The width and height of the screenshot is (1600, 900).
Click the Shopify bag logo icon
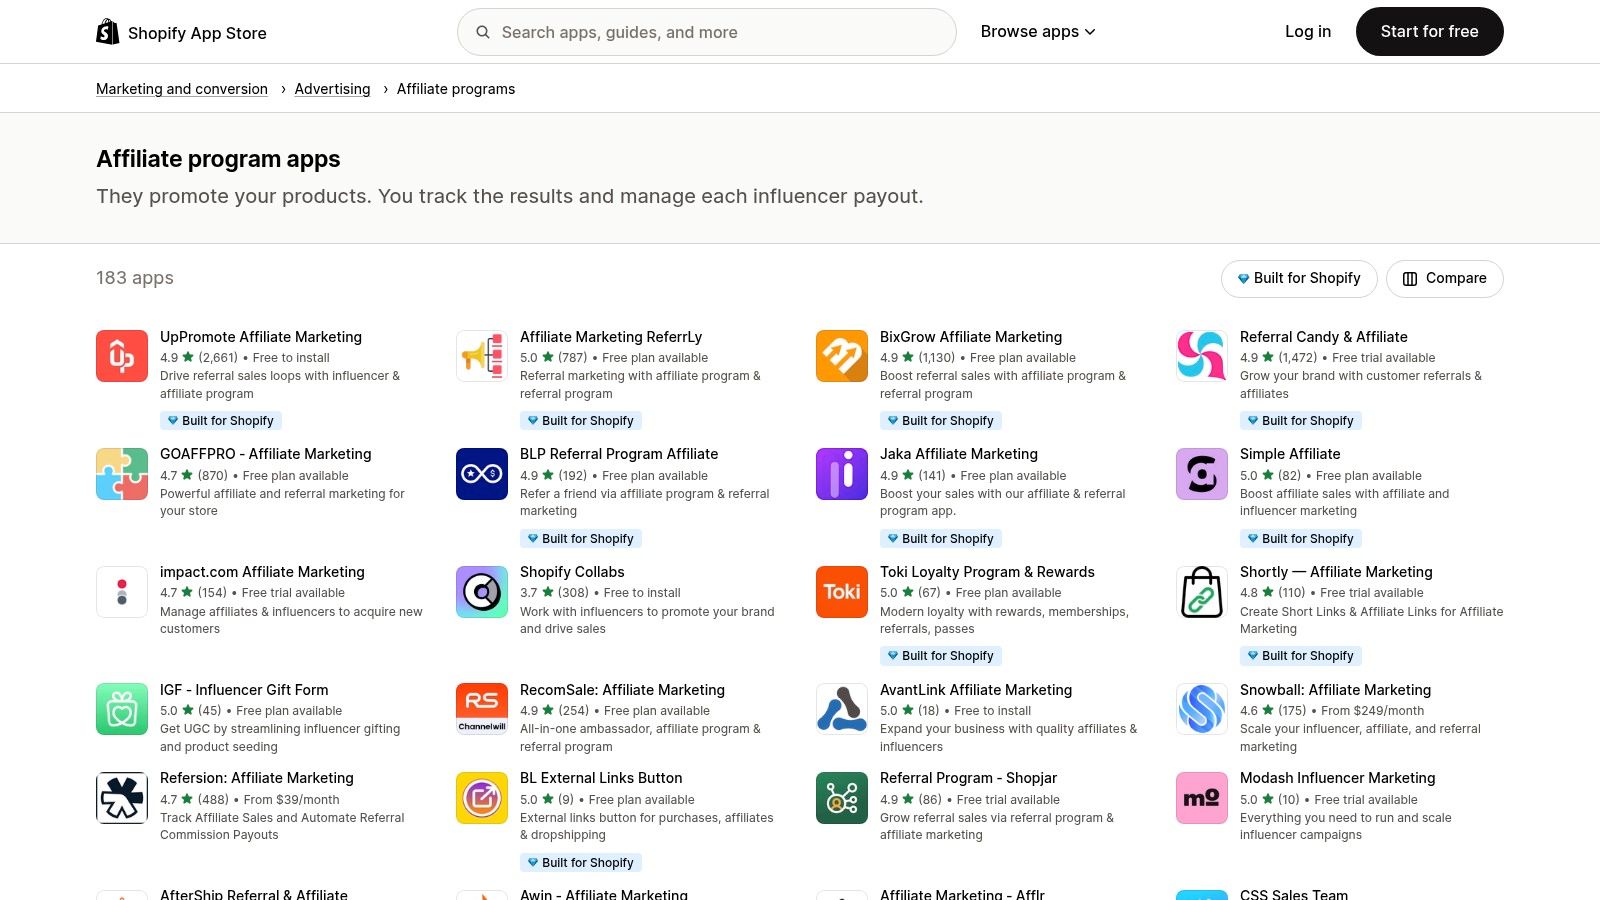(x=108, y=32)
